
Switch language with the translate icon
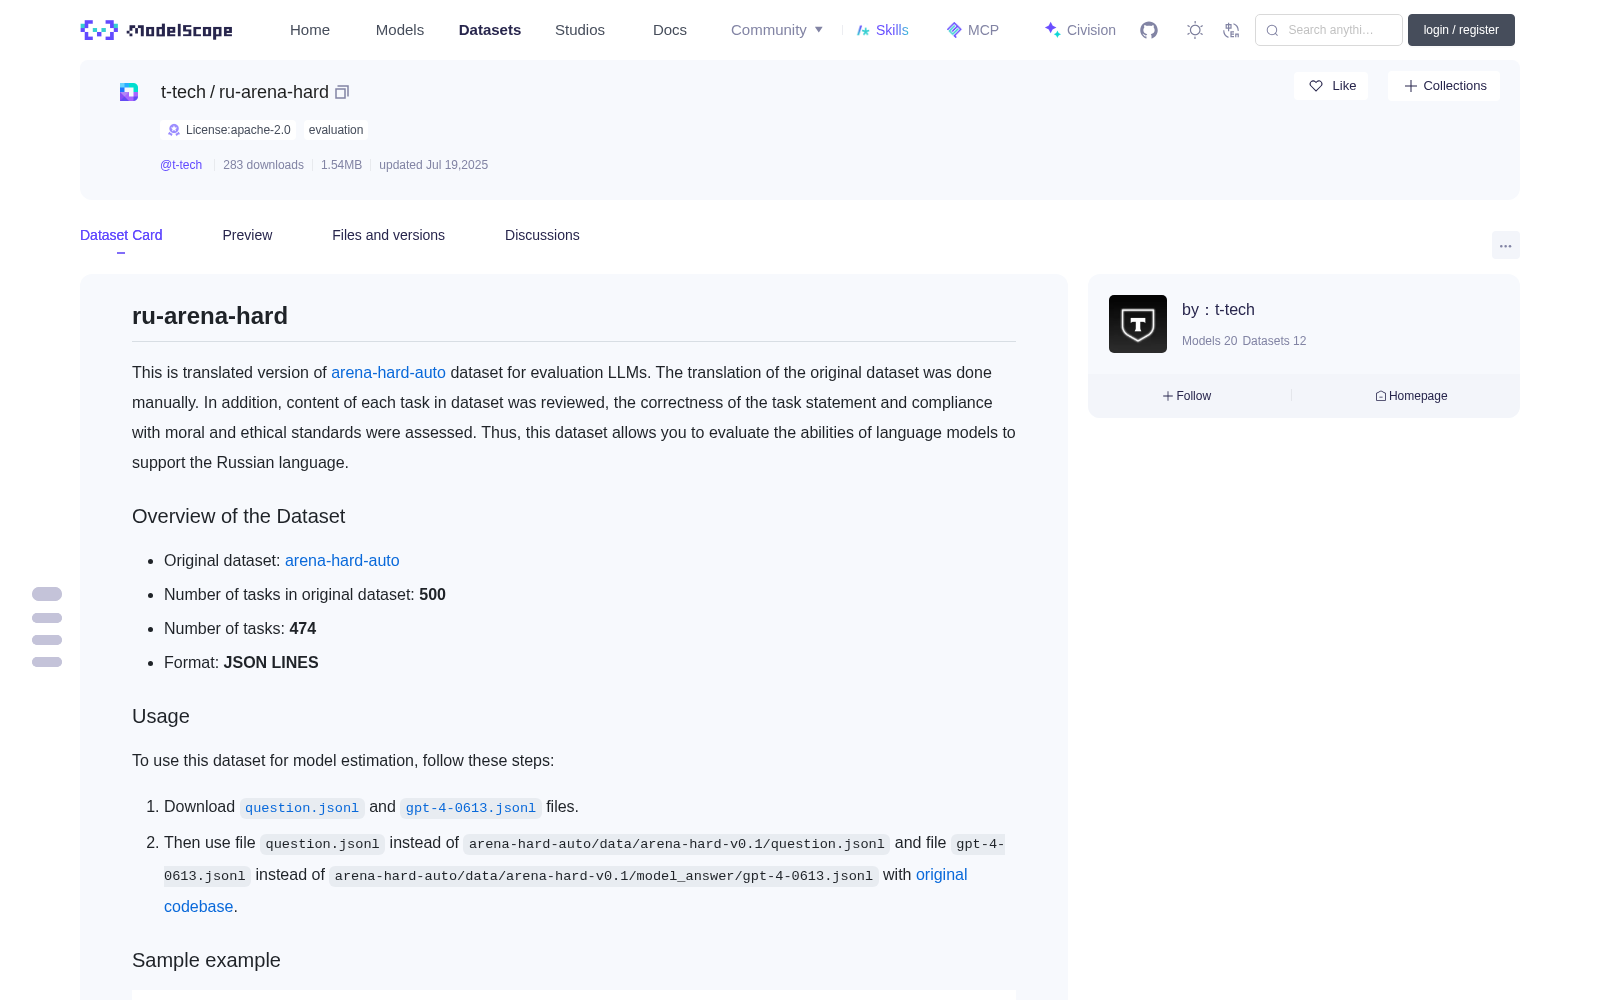(1231, 30)
